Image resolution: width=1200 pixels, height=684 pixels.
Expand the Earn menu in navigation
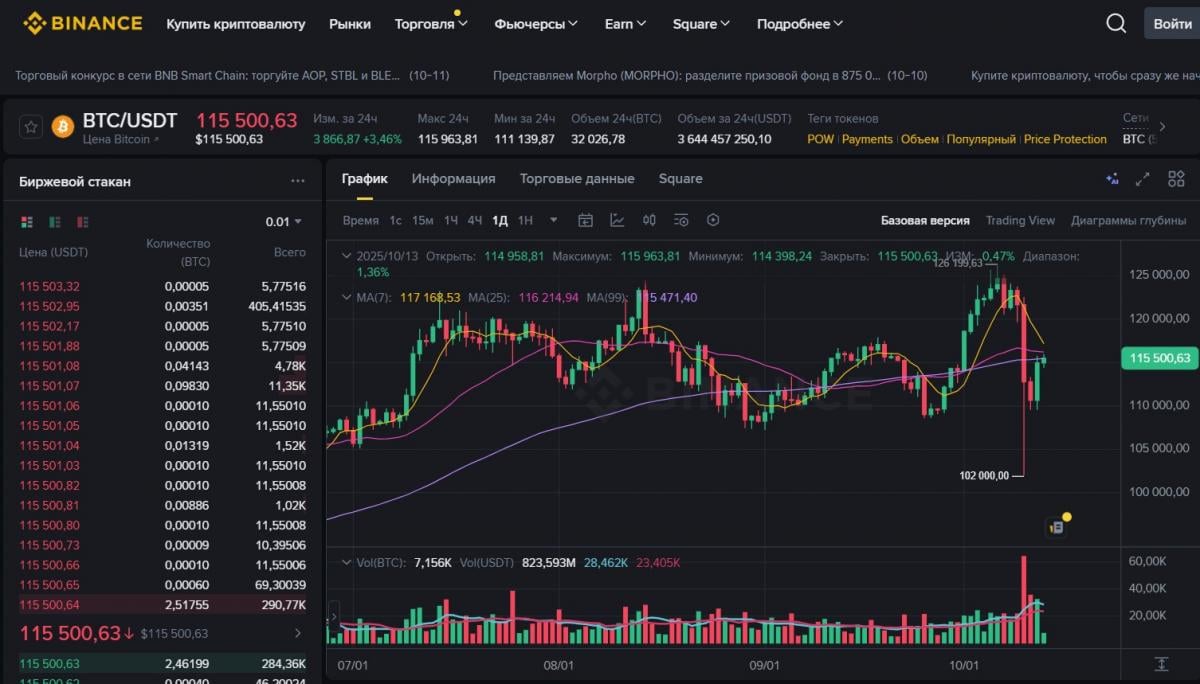click(625, 24)
